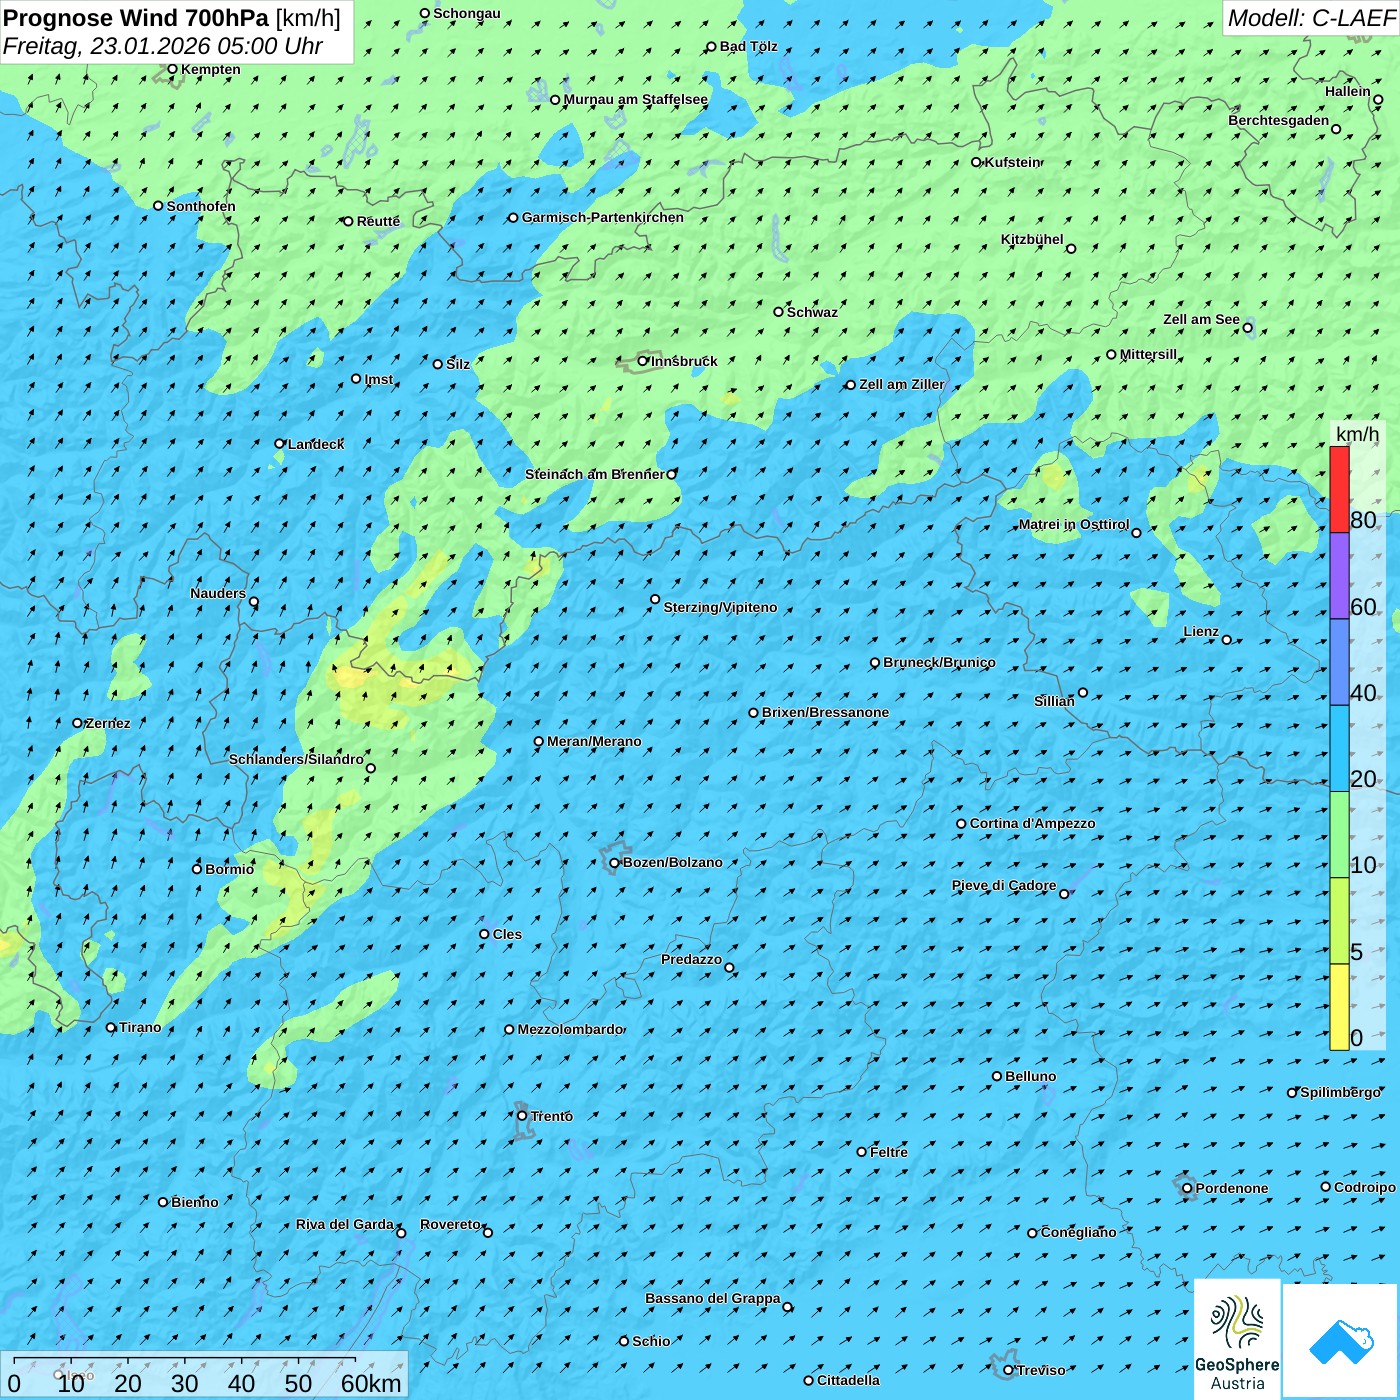Viewport: 1400px width, 1400px height.
Task: Click the 'Mezzolombardo' label
Action: coord(570,1029)
